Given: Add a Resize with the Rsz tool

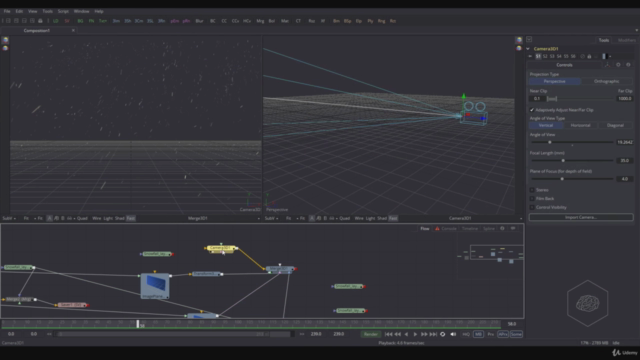Looking at the screenshot, I should [312, 21].
